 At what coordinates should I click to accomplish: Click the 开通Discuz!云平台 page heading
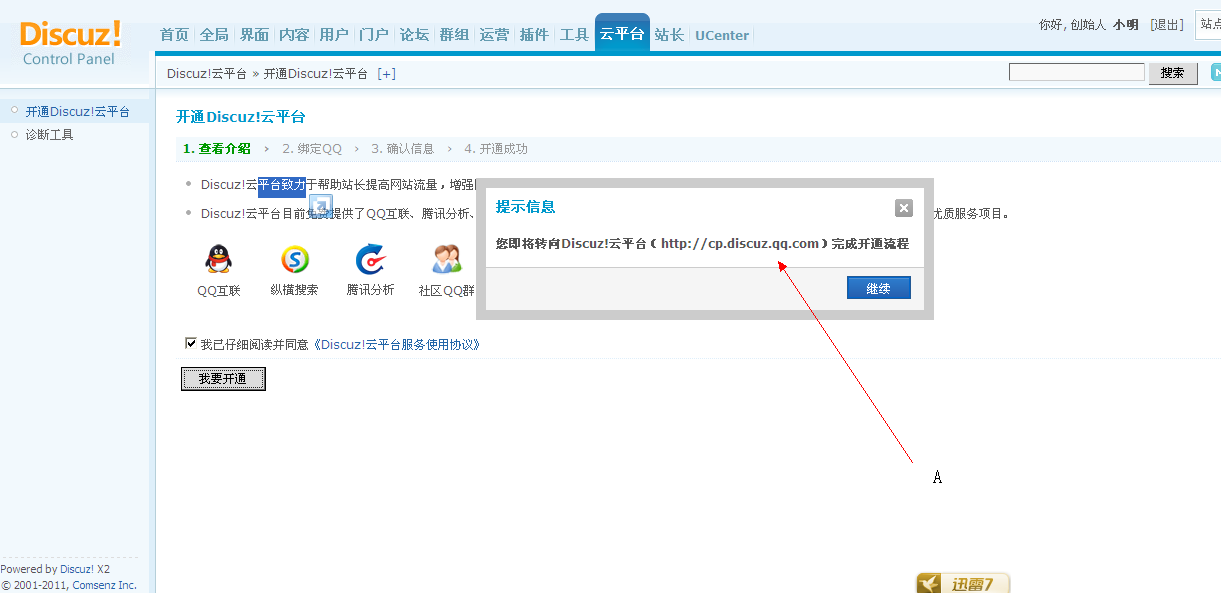pos(241,117)
